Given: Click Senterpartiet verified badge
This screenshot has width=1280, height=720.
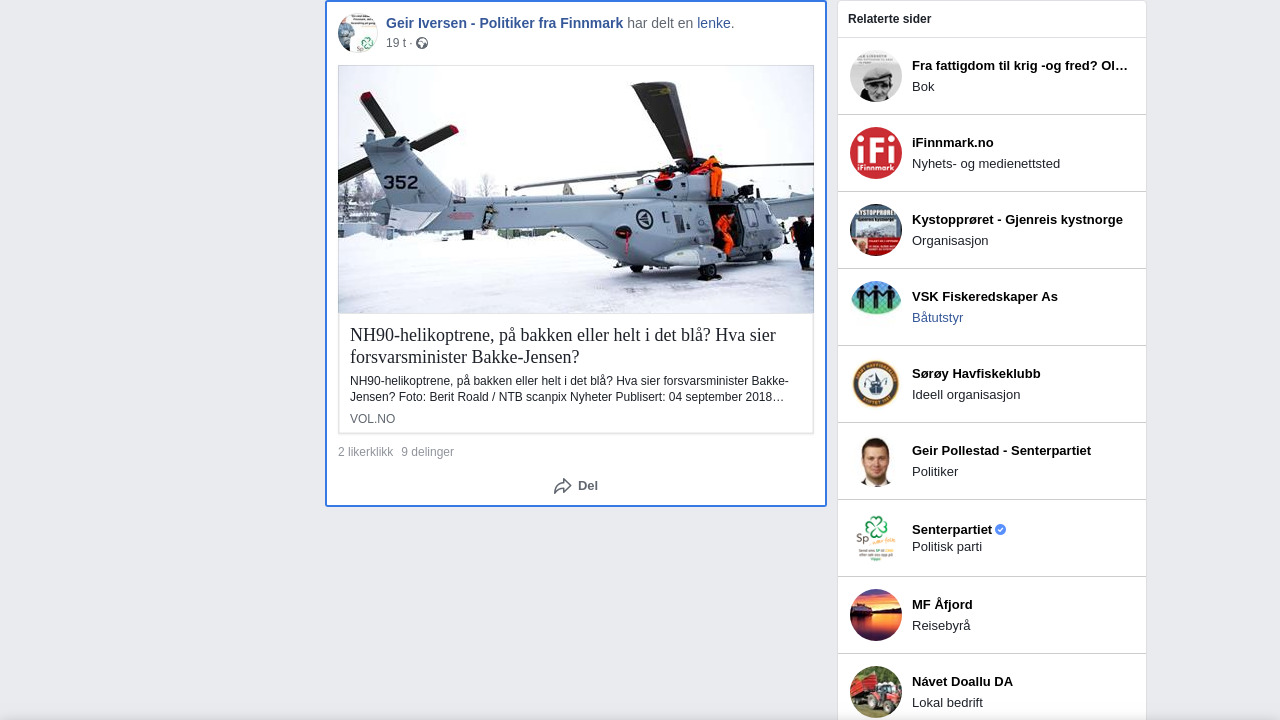Looking at the screenshot, I should [1001, 529].
